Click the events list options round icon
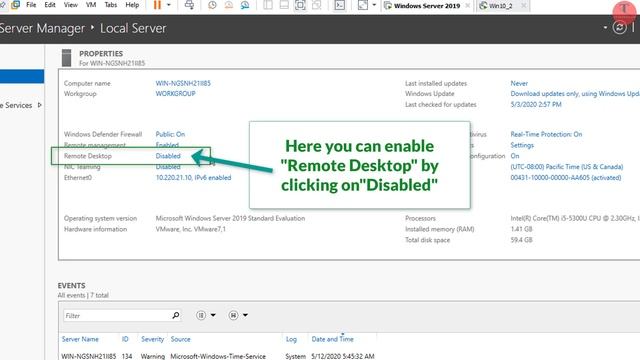Screen dimensions: 640x360 click(201, 315)
